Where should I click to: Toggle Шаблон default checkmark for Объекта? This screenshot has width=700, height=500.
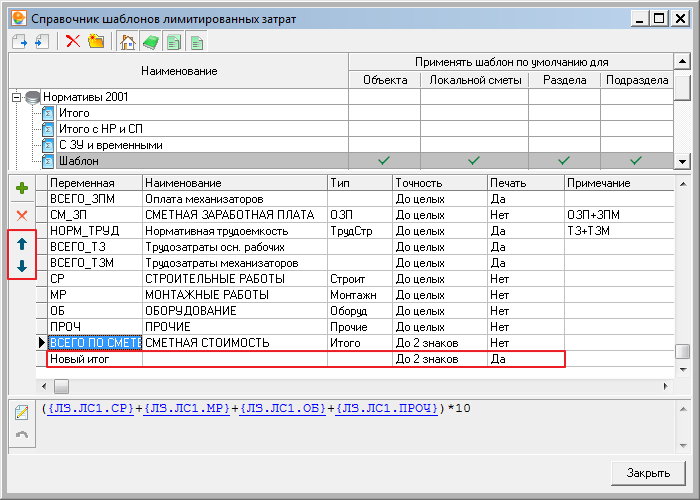pos(384,160)
